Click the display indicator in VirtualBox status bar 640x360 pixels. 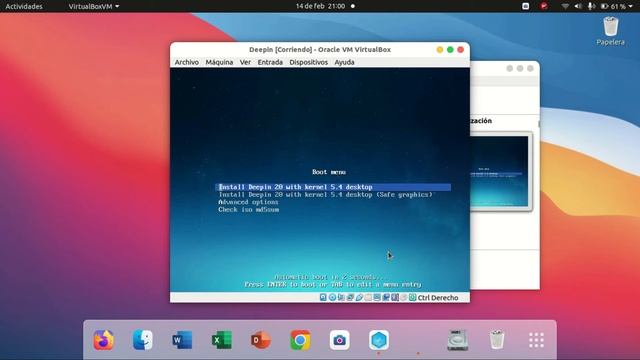(x=377, y=298)
